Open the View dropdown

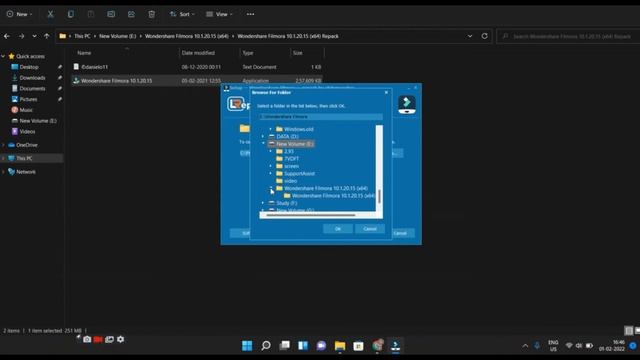219,14
